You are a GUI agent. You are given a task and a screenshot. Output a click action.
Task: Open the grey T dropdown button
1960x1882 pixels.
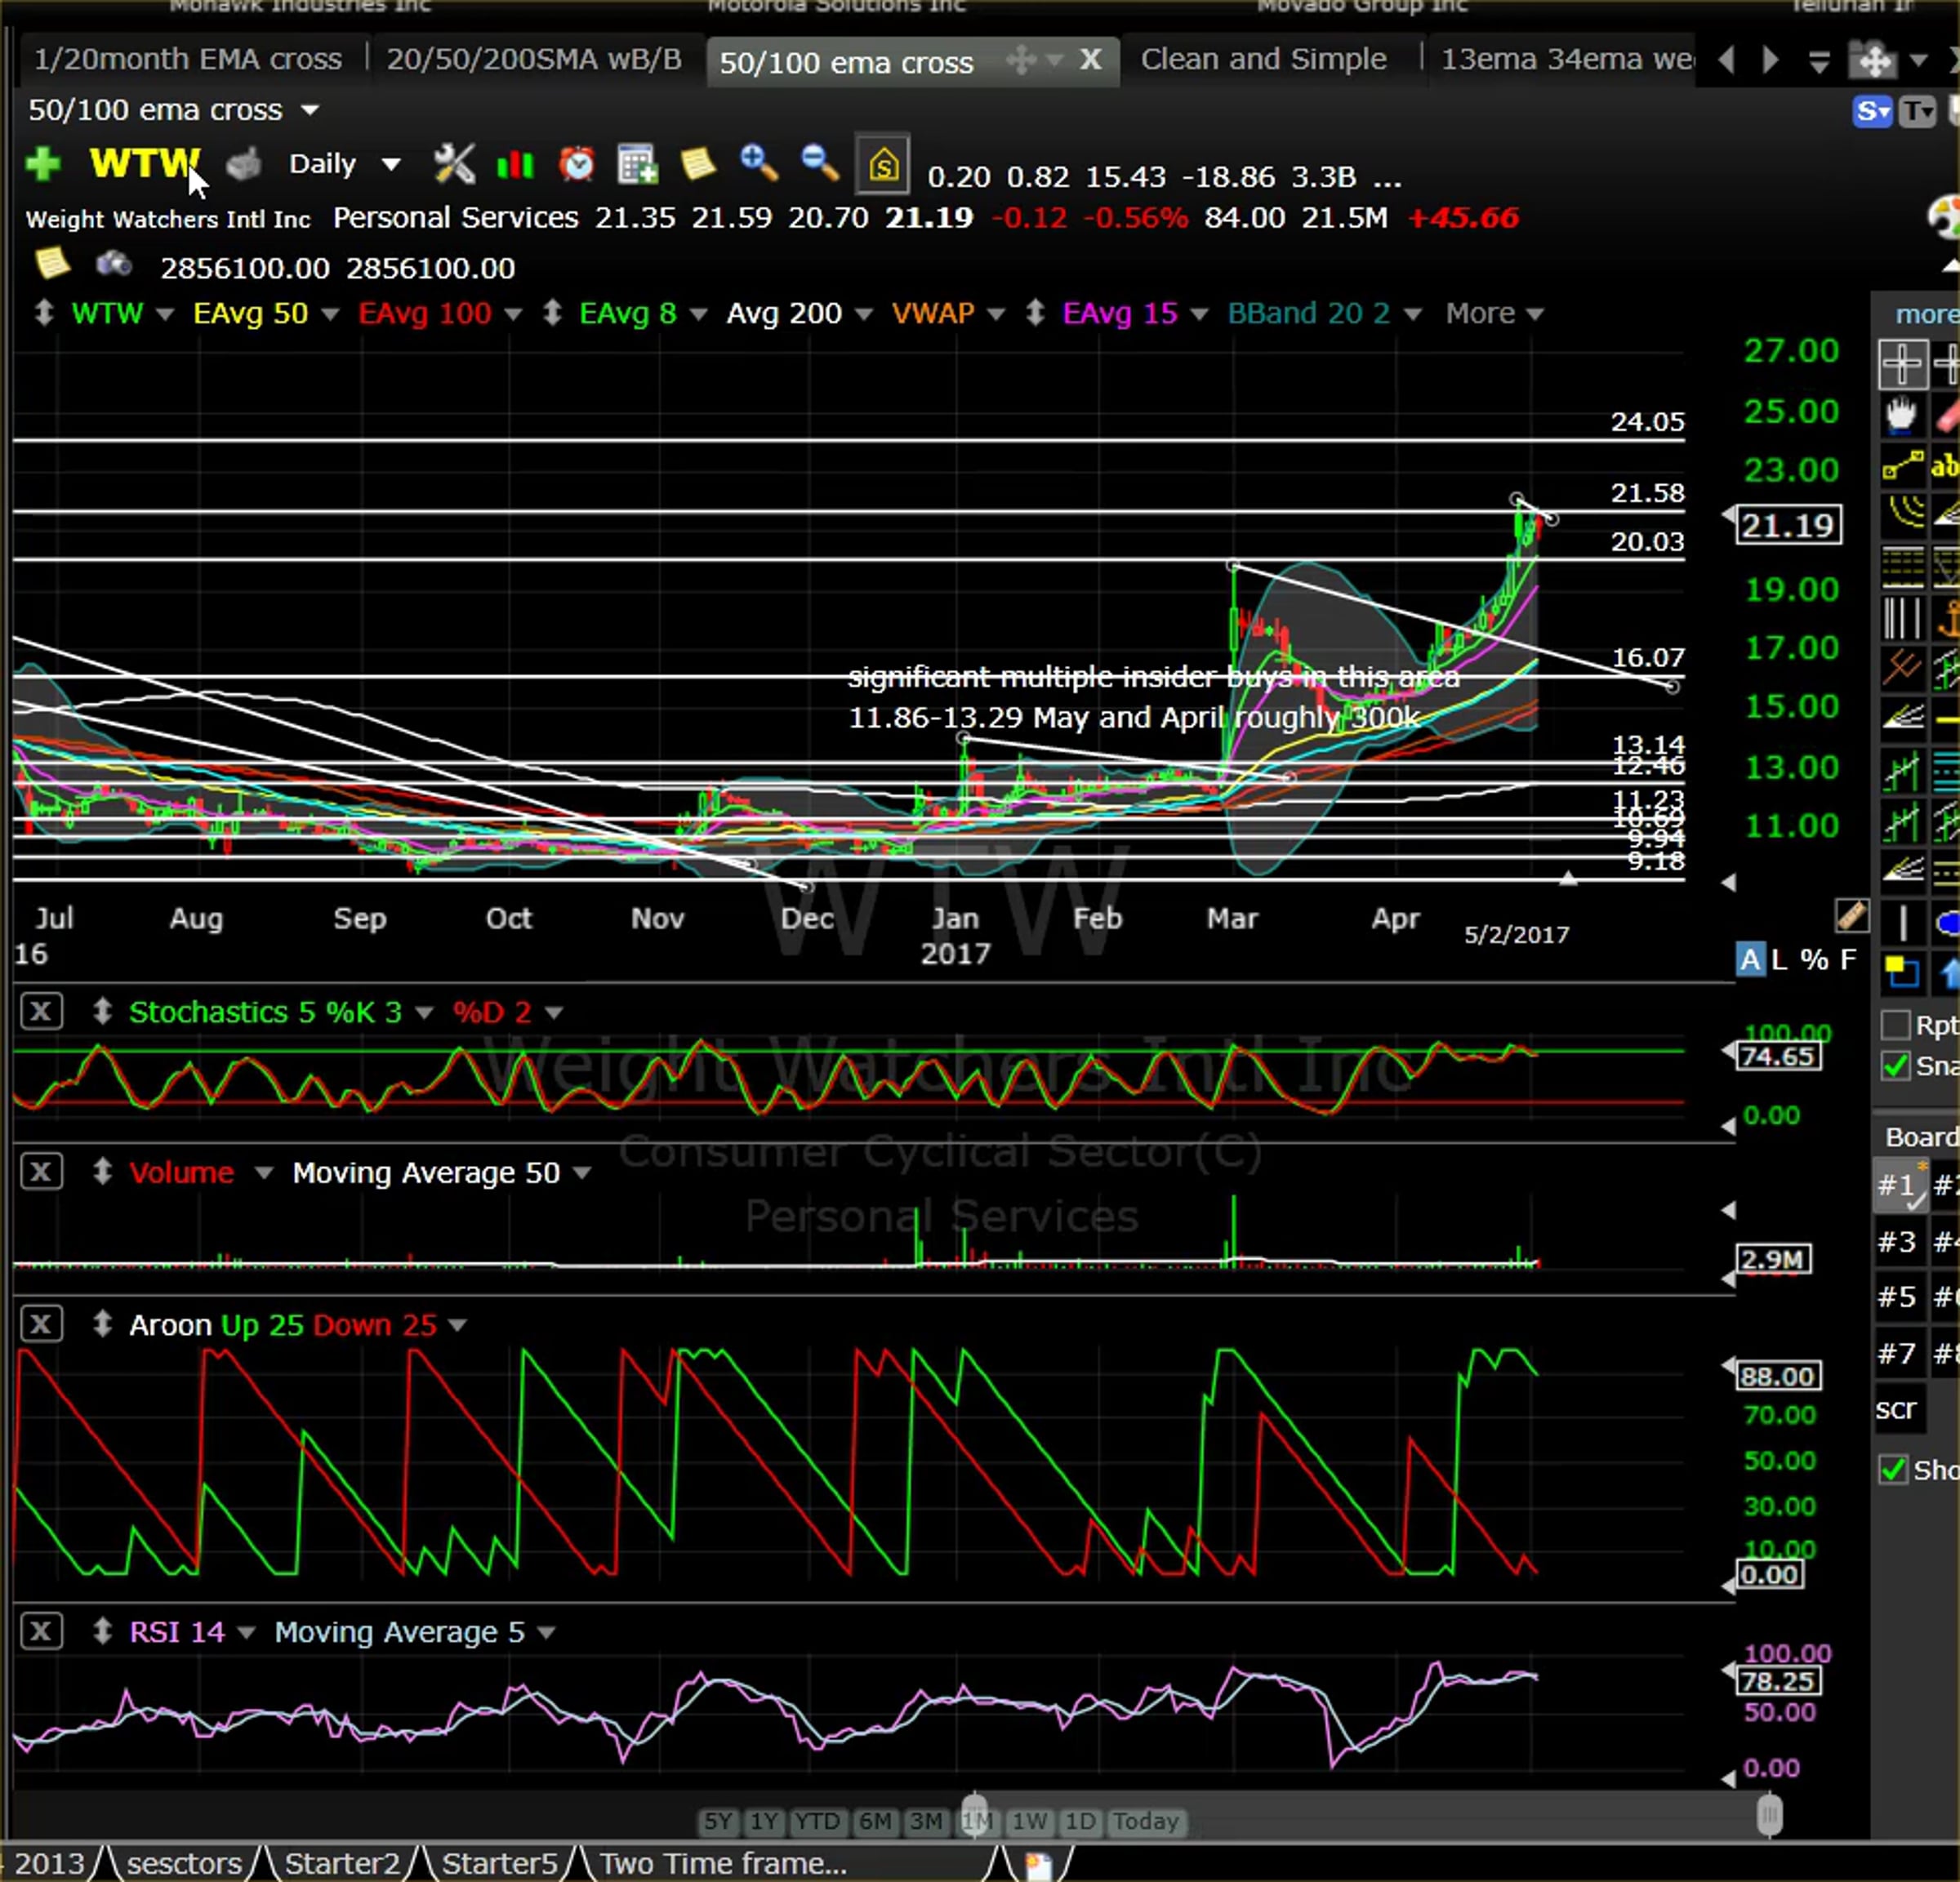tap(1917, 111)
